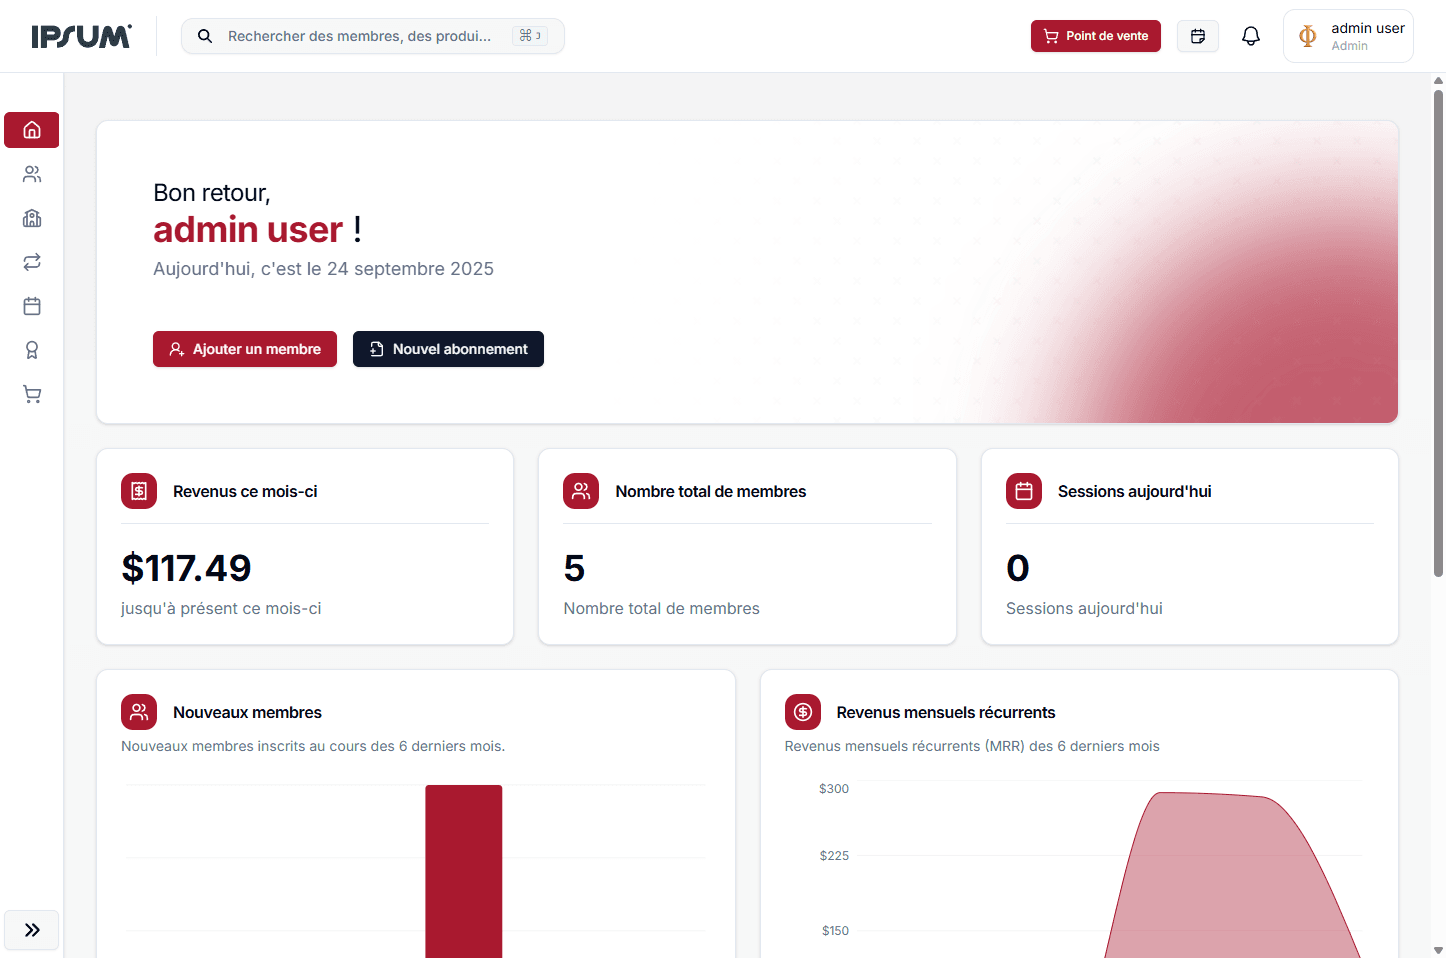The height and width of the screenshot is (958, 1446).
Task: Open the shopping cart icon in the sidebar
Action: point(31,394)
